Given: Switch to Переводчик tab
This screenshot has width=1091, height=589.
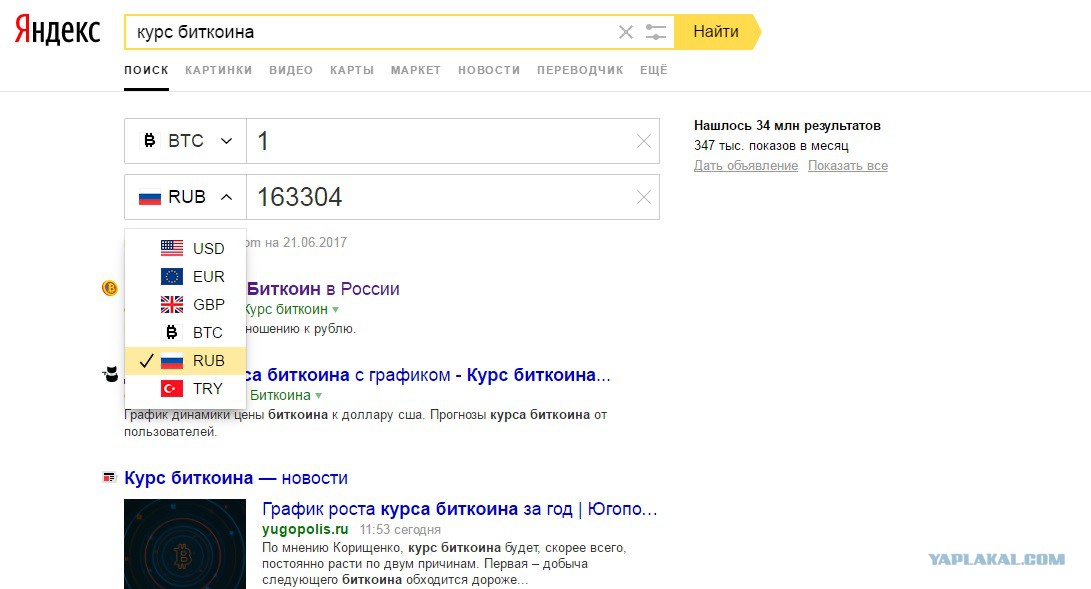Looking at the screenshot, I should coord(580,70).
